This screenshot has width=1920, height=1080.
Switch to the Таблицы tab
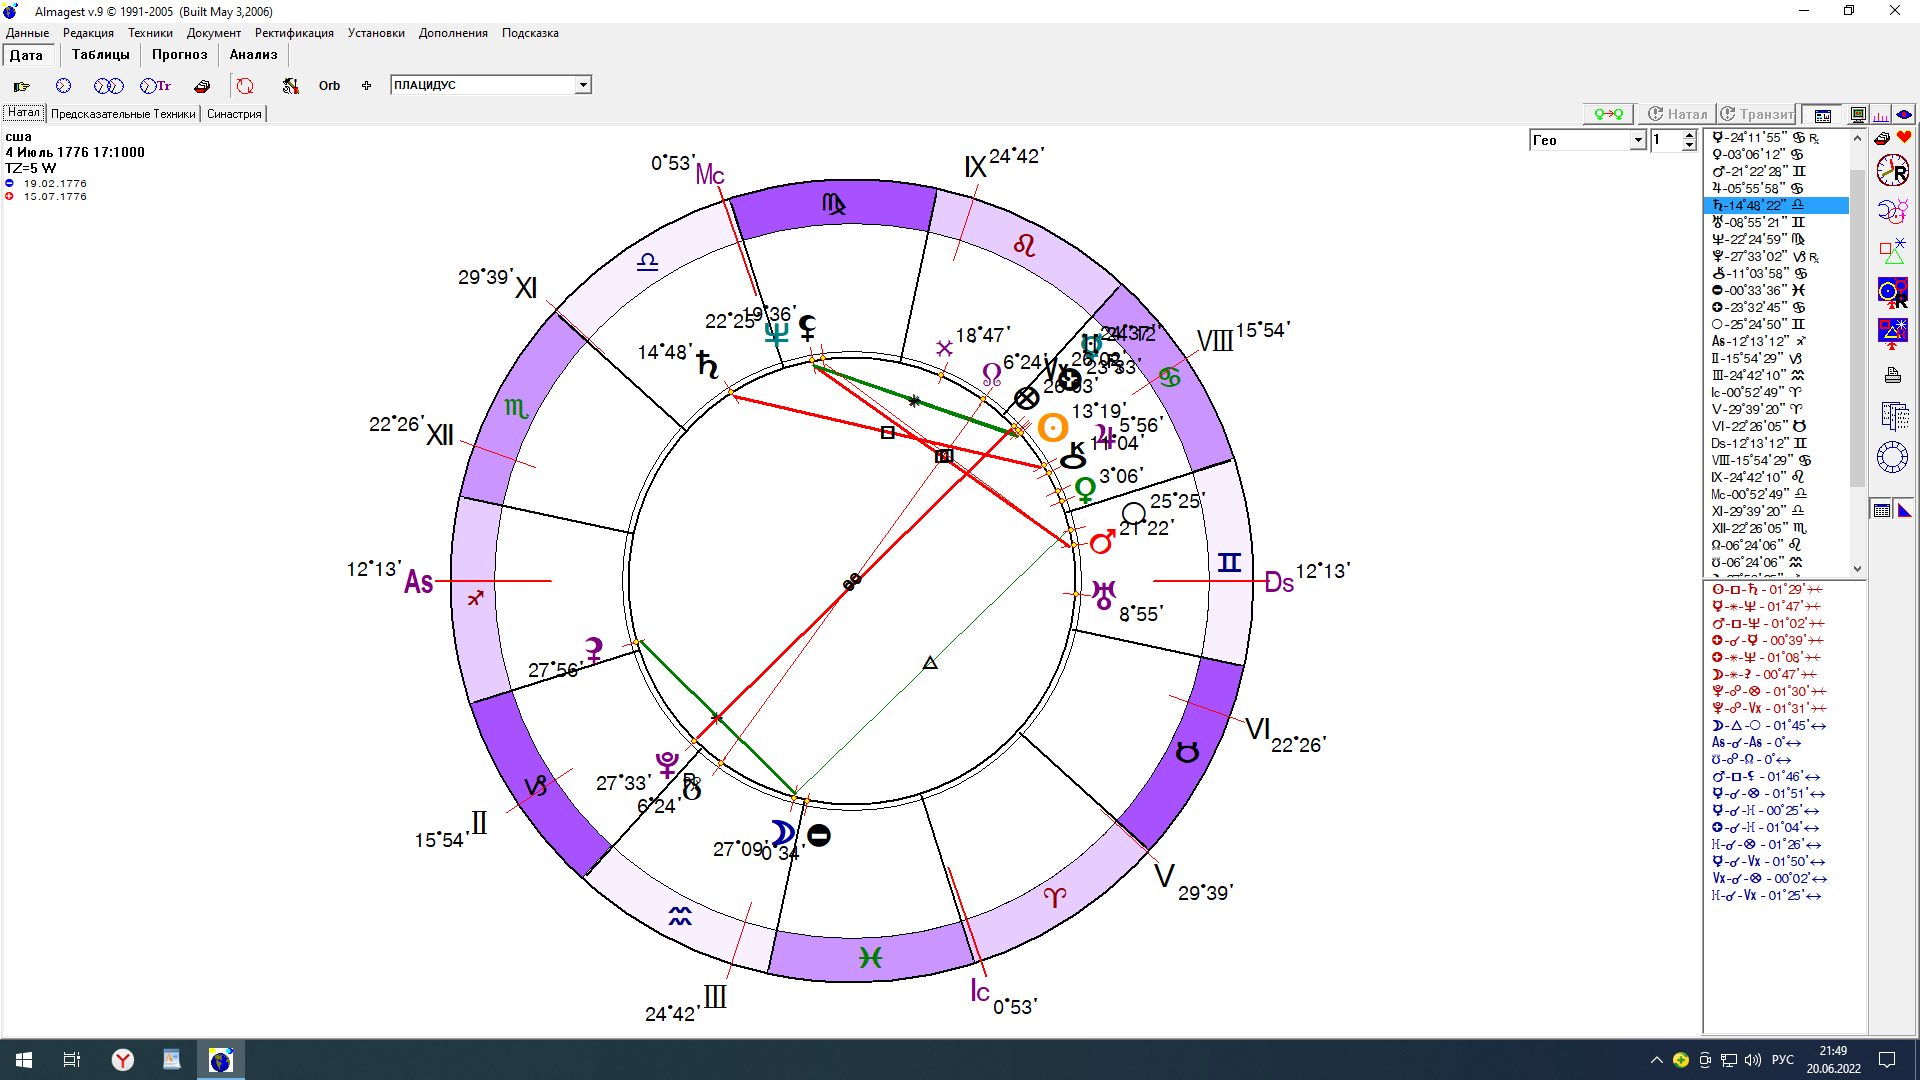100,55
